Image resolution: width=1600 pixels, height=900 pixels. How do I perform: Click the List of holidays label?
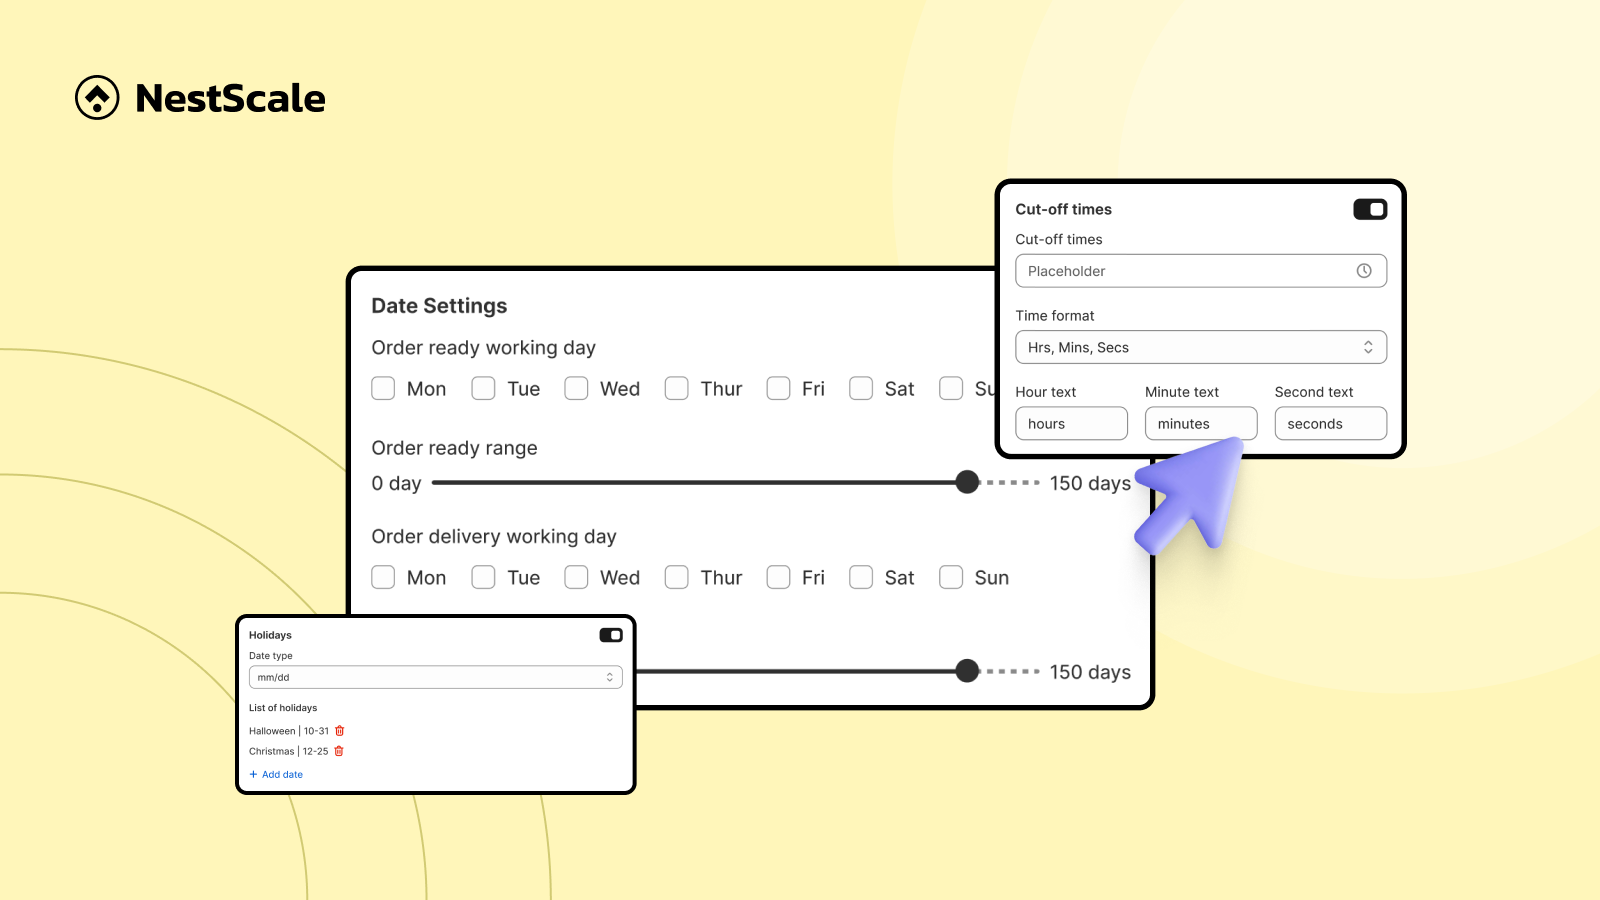point(283,708)
